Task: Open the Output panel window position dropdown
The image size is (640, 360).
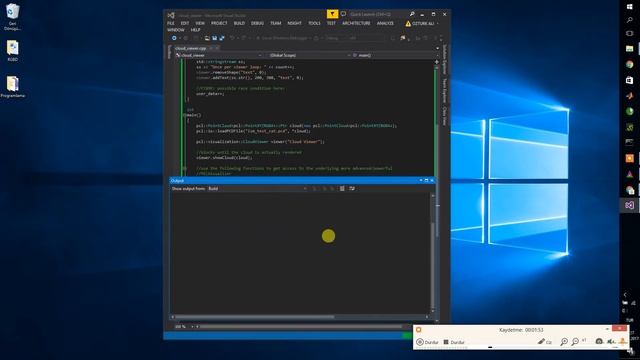Action: [x=421, y=180]
